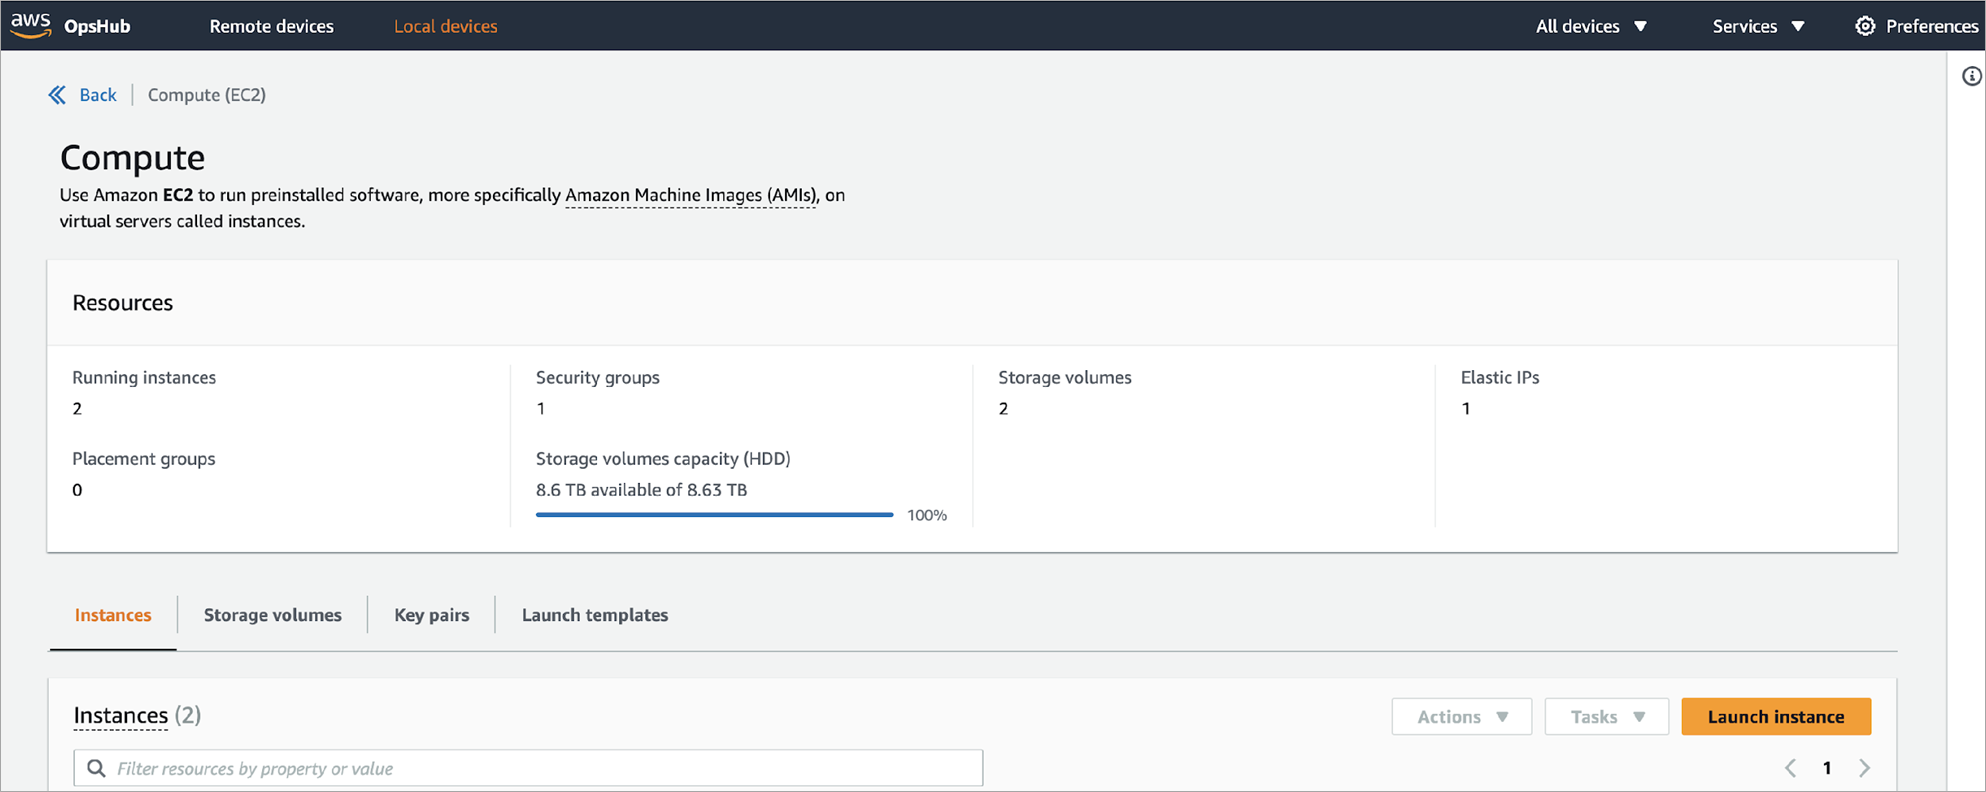Click the Launch instance button
Image resolution: width=1986 pixels, height=792 pixels.
[x=1776, y=717]
